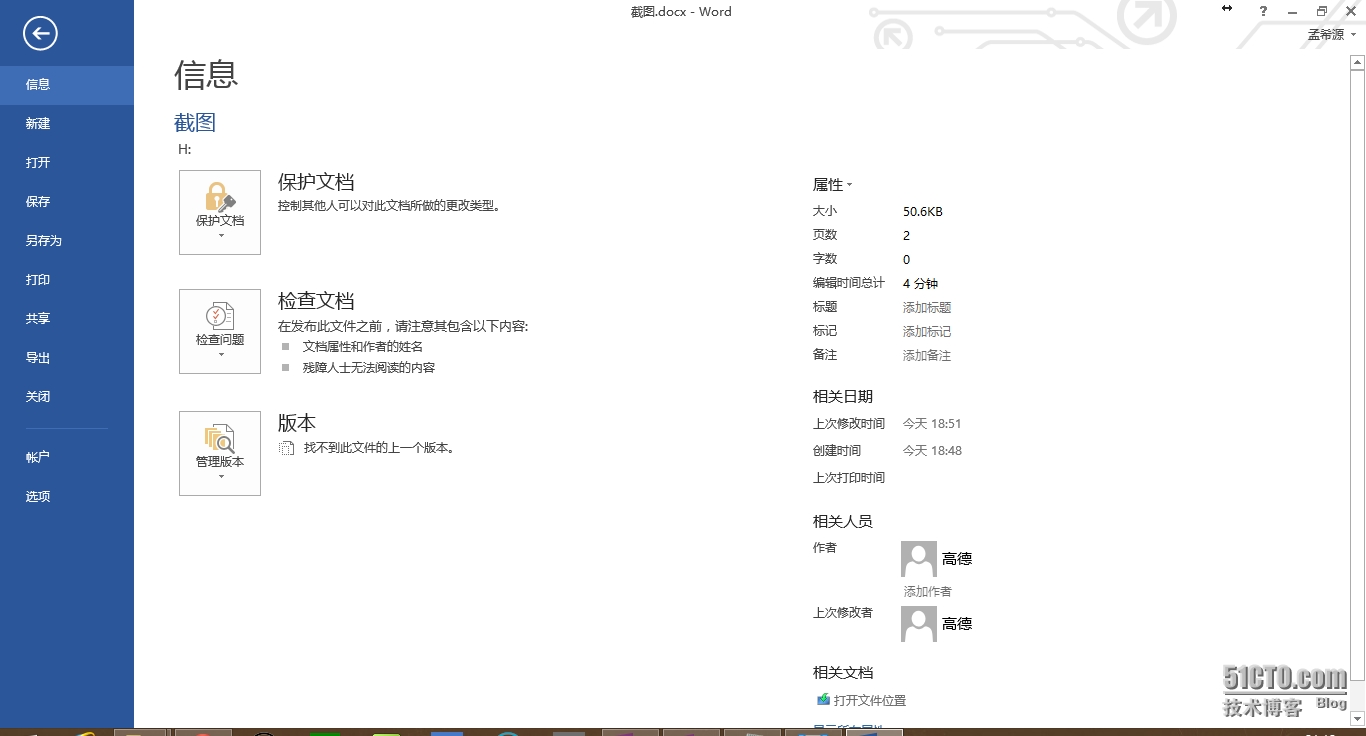Click 添加作者 to add an author
The width and height of the screenshot is (1366, 736).
pyautogui.click(x=928, y=592)
